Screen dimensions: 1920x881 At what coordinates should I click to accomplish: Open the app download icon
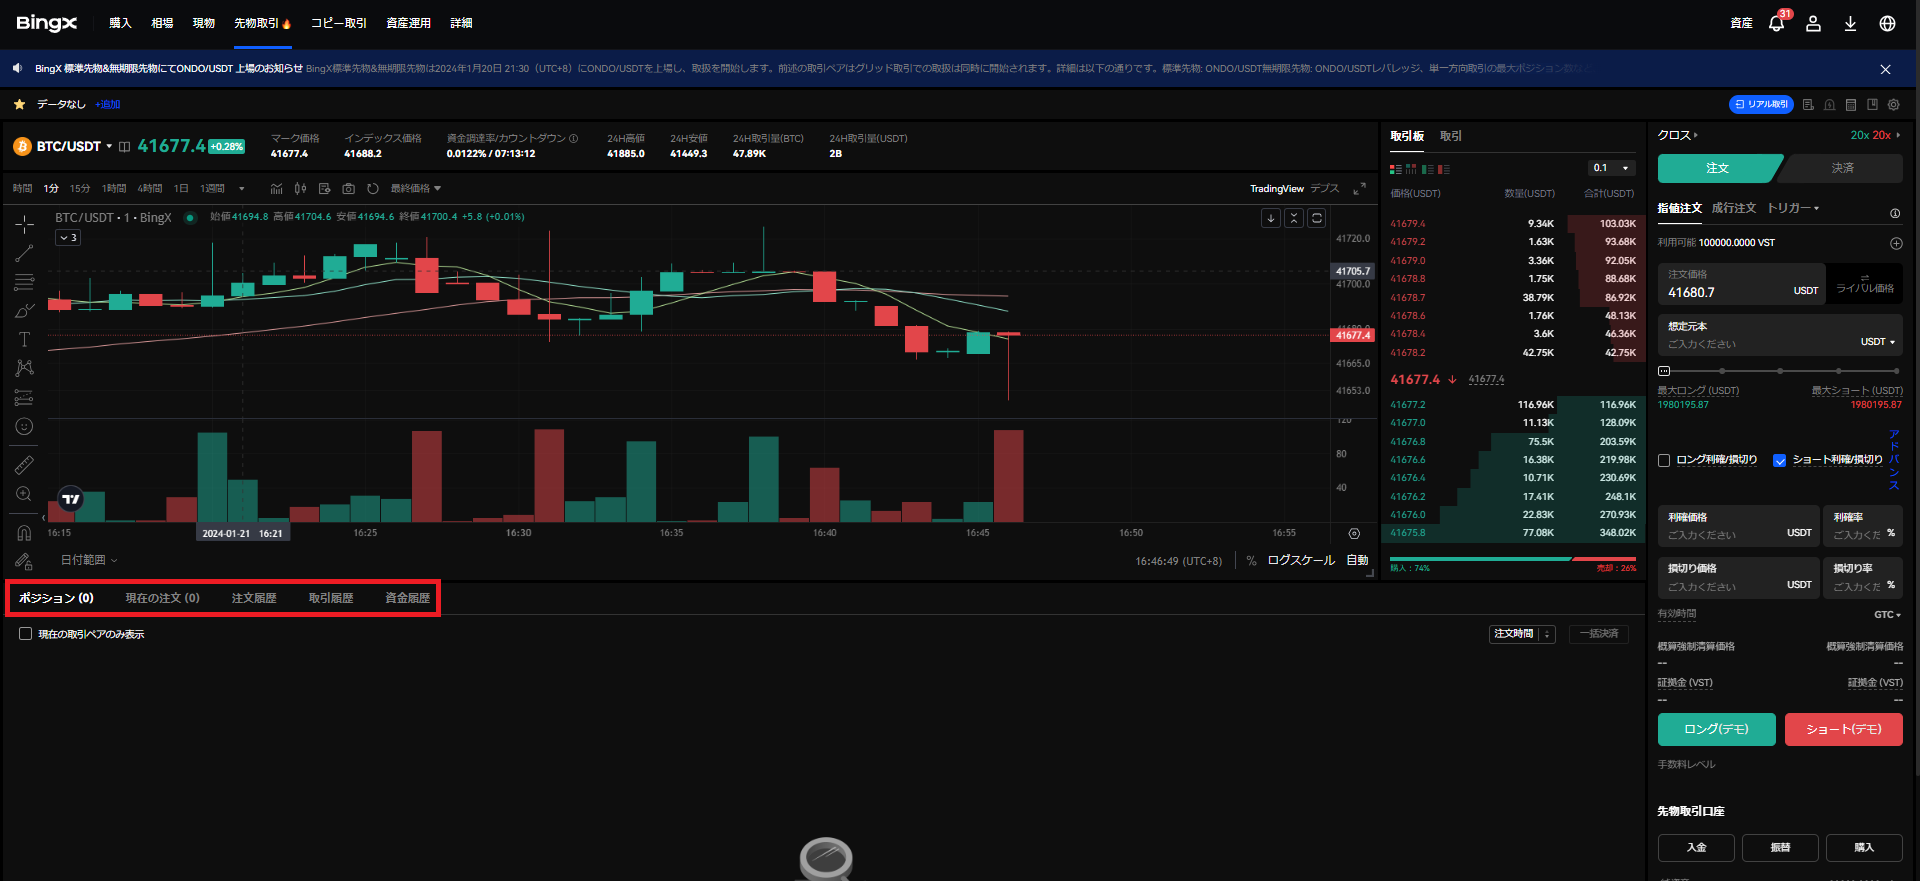(1850, 23)
